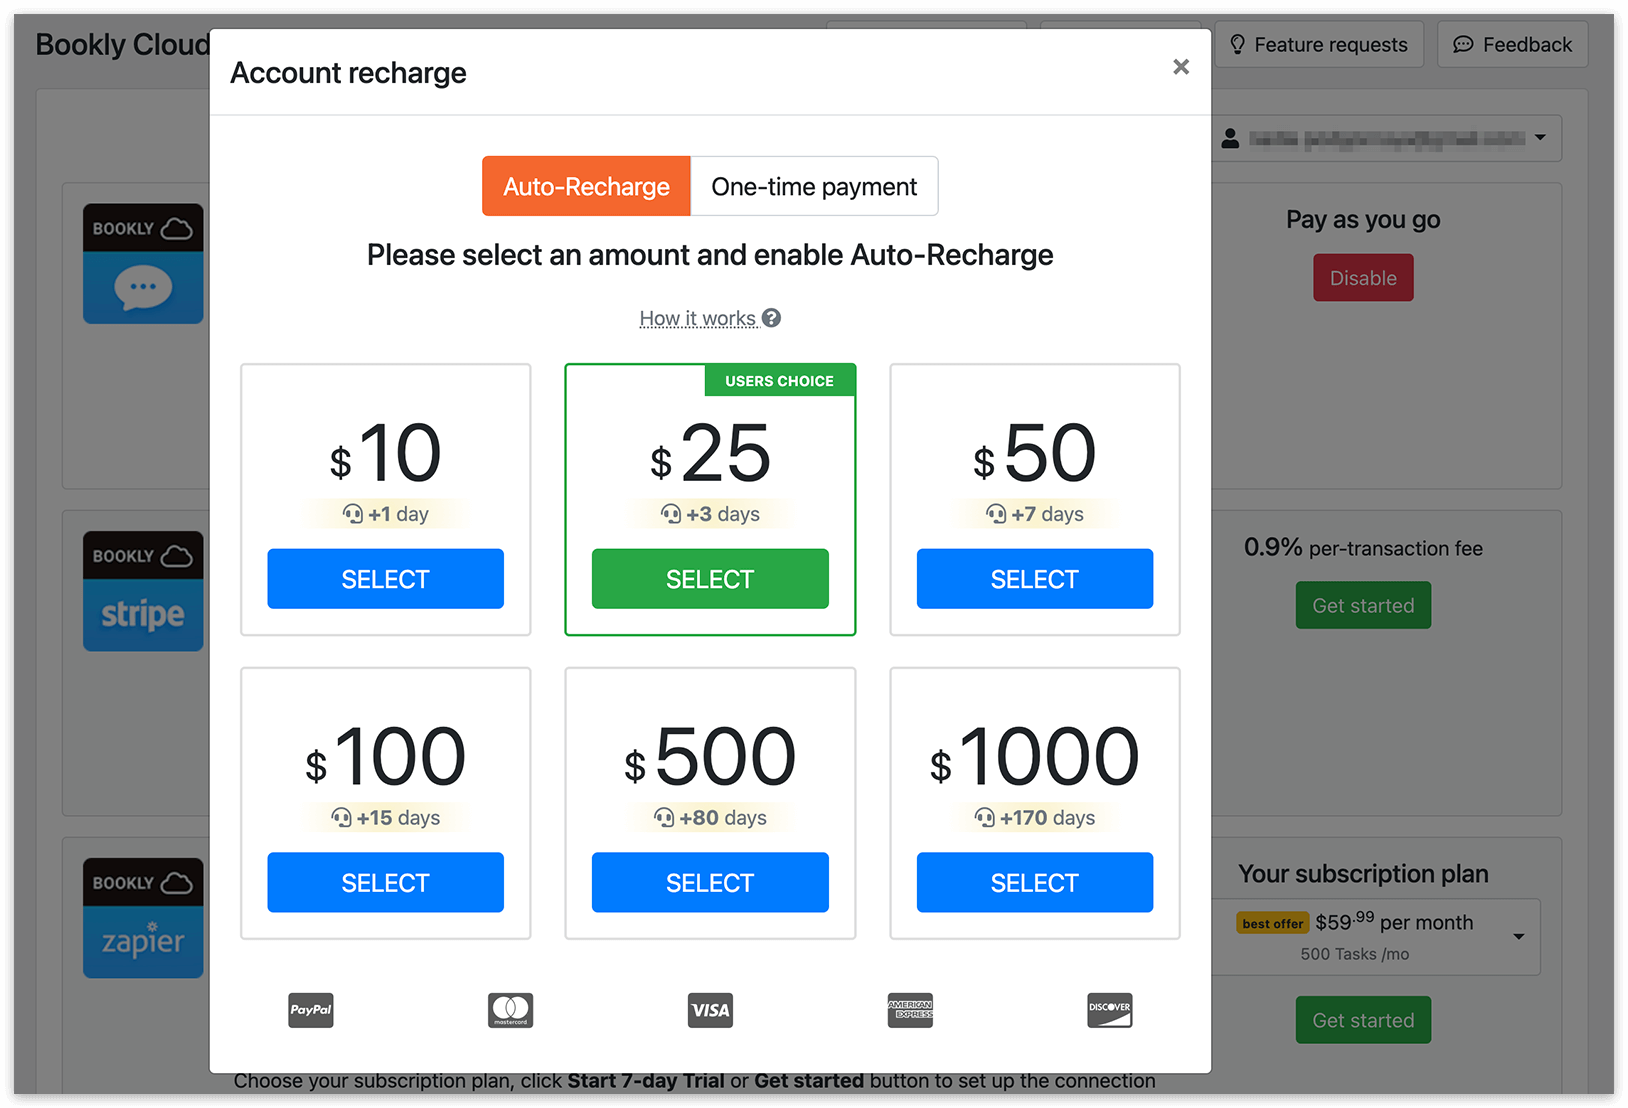Click the speech bubble icon on Feedback

coord(1463,45)
